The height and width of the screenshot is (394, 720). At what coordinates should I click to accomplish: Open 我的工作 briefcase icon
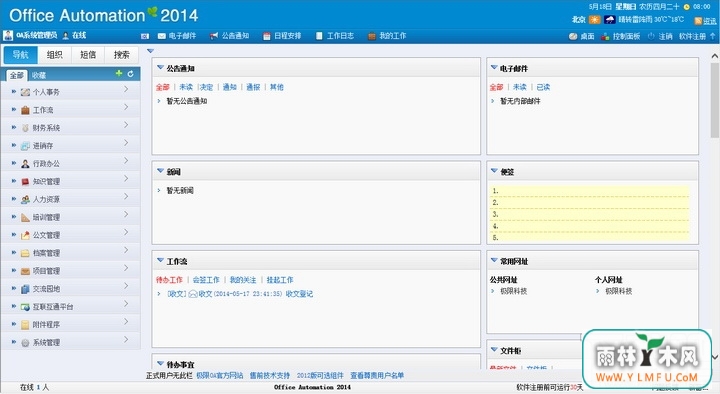pyautogui.click(x=371, y=36)
